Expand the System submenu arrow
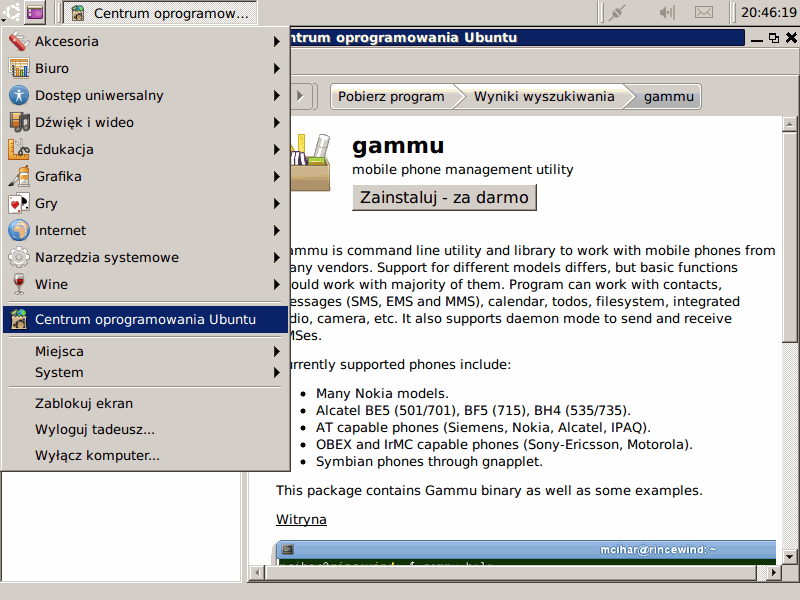The image size is (800, 600). point(276,373)
